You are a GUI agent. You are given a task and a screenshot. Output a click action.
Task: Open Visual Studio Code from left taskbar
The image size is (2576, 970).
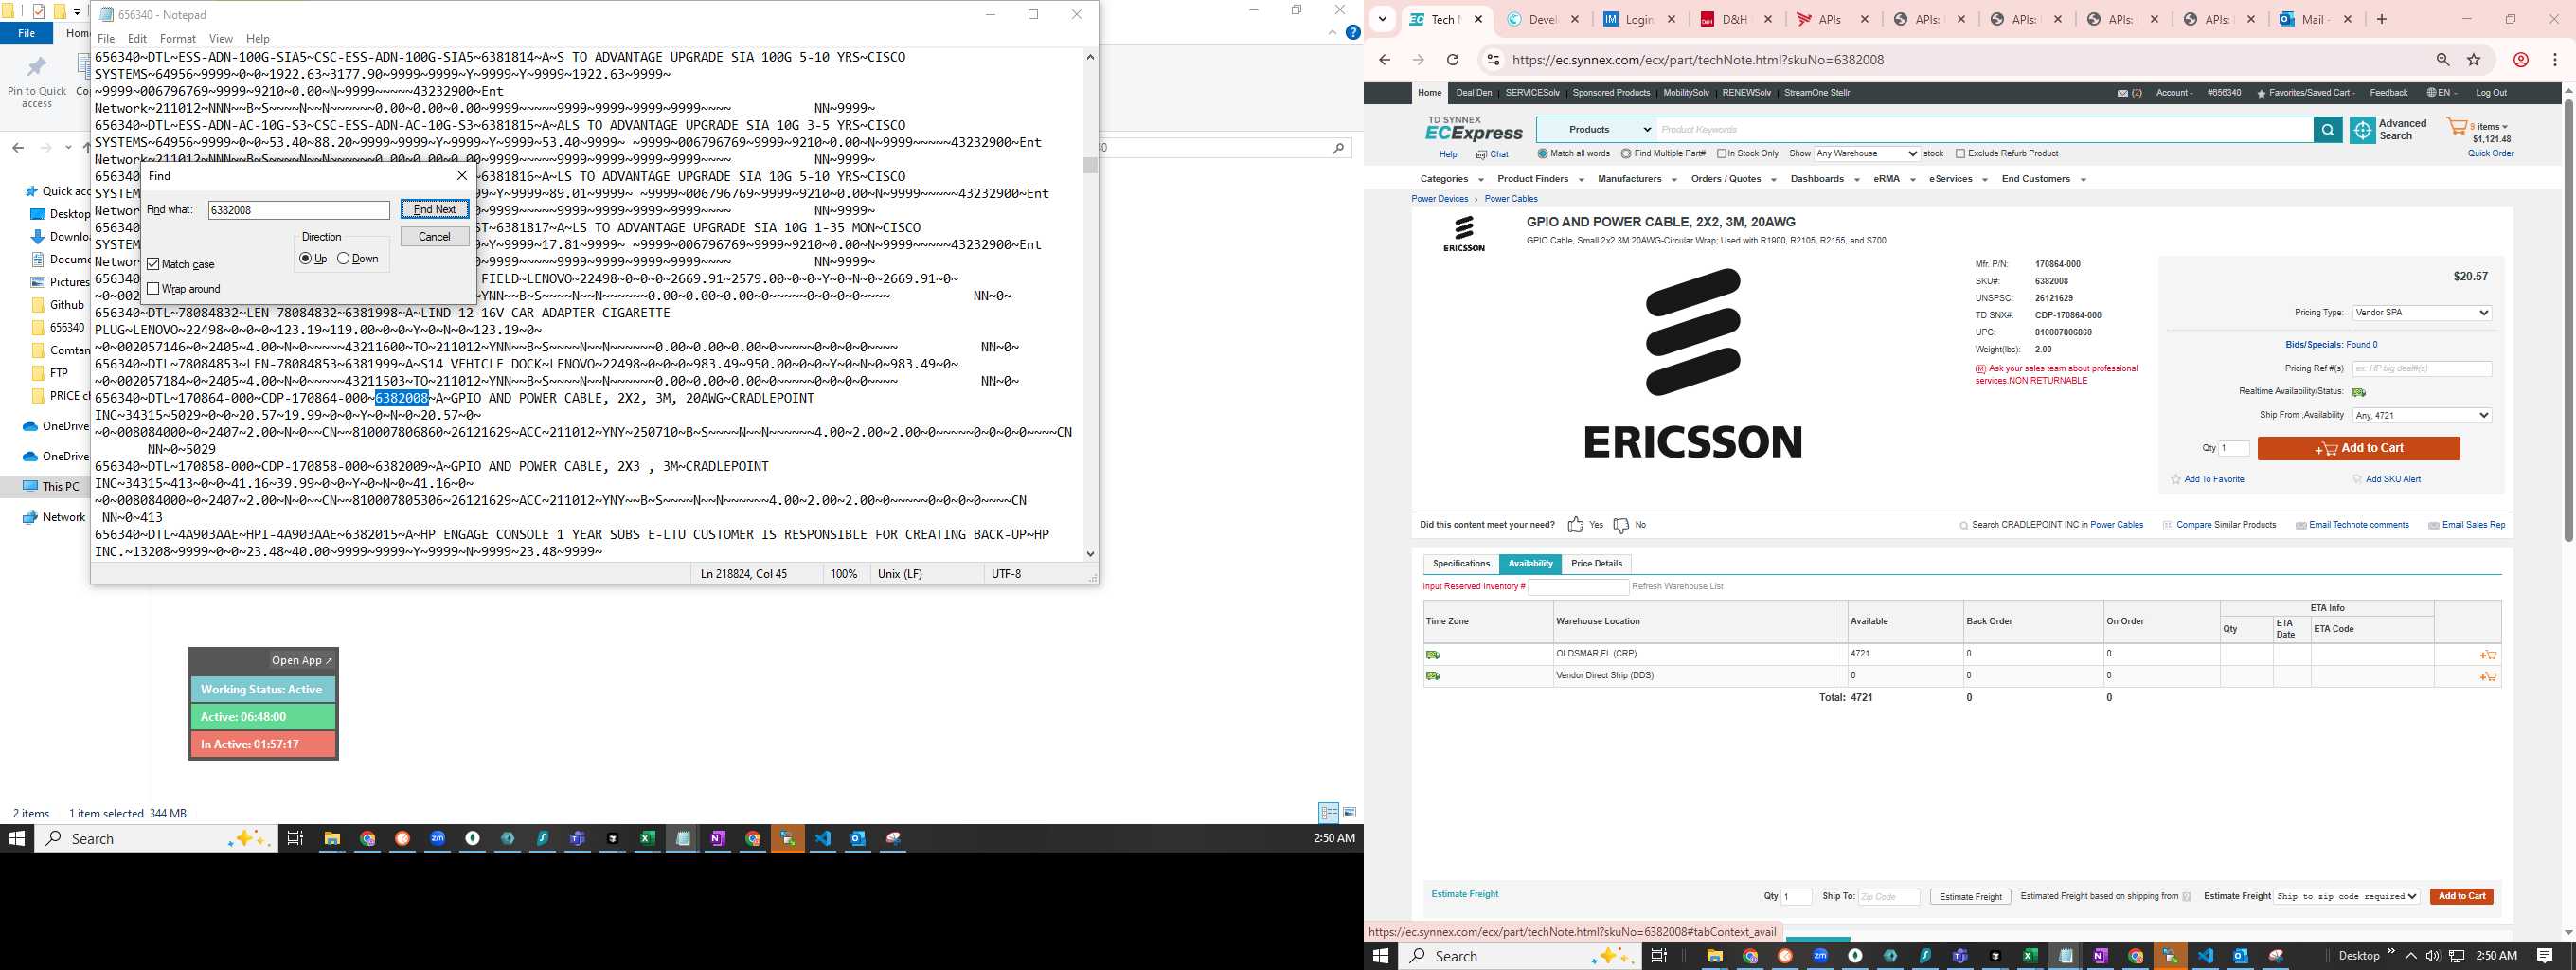[822, 839]
